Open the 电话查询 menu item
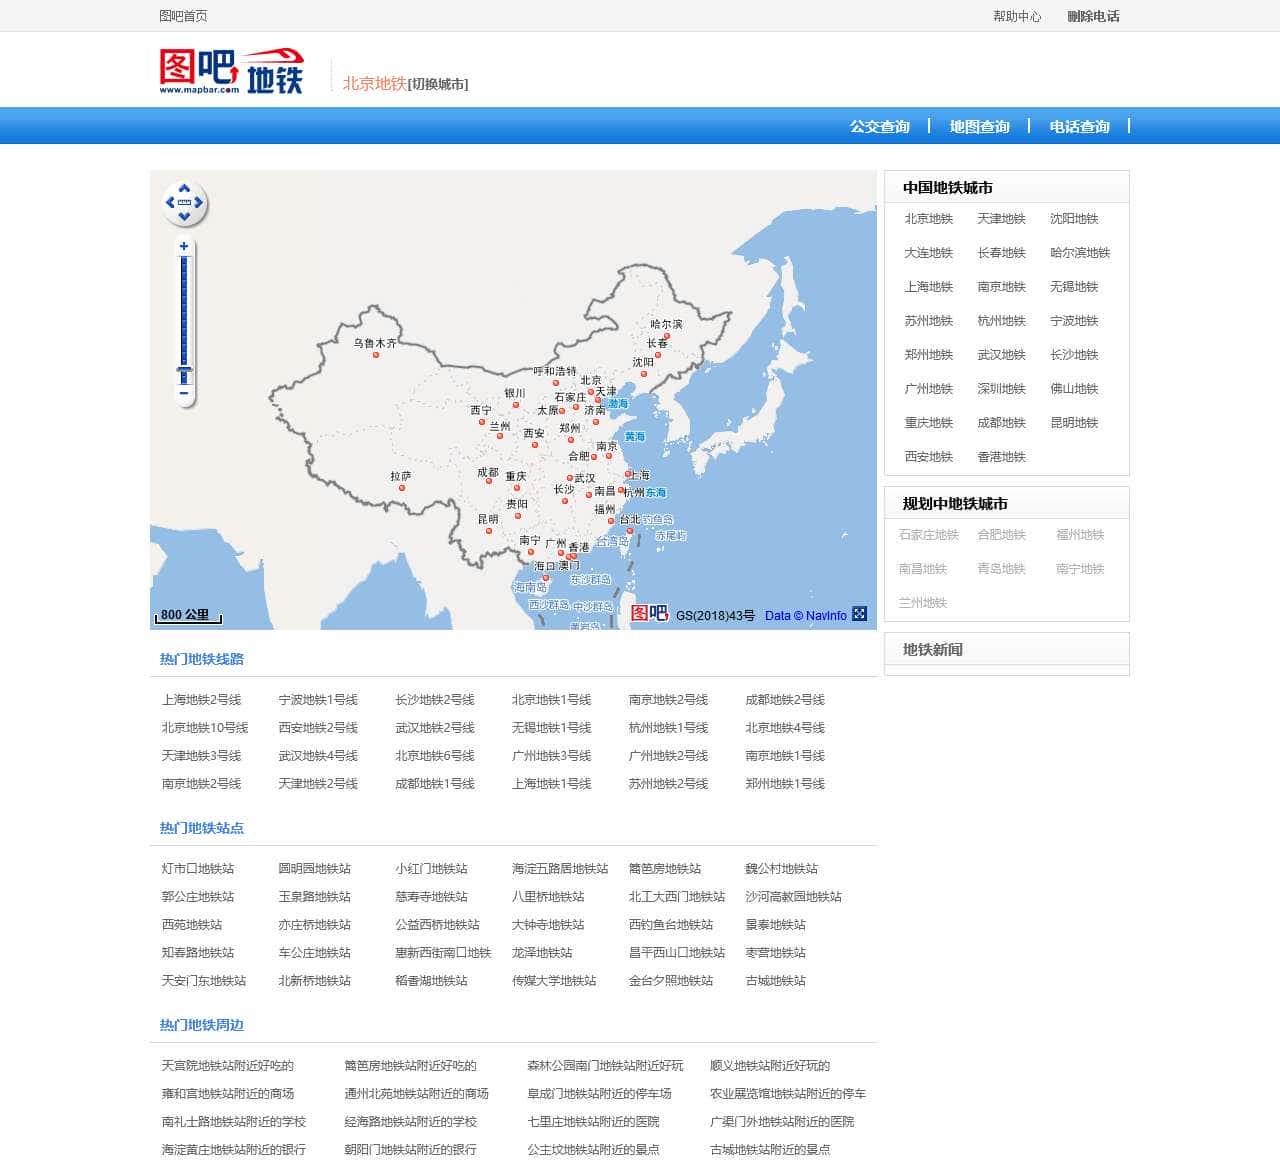The width and height of the screenshot is (1280, 1167). [1078, 126]
